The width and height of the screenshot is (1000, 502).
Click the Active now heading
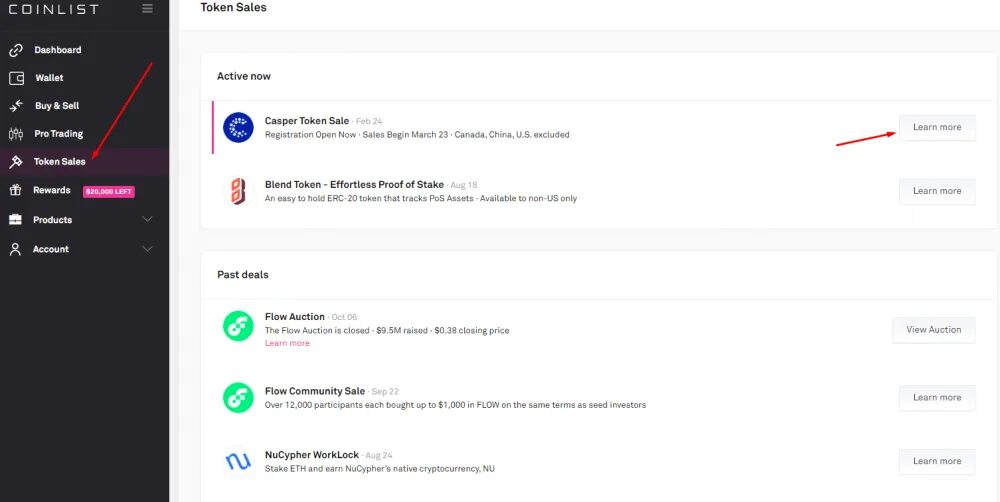tap(244, 77)
